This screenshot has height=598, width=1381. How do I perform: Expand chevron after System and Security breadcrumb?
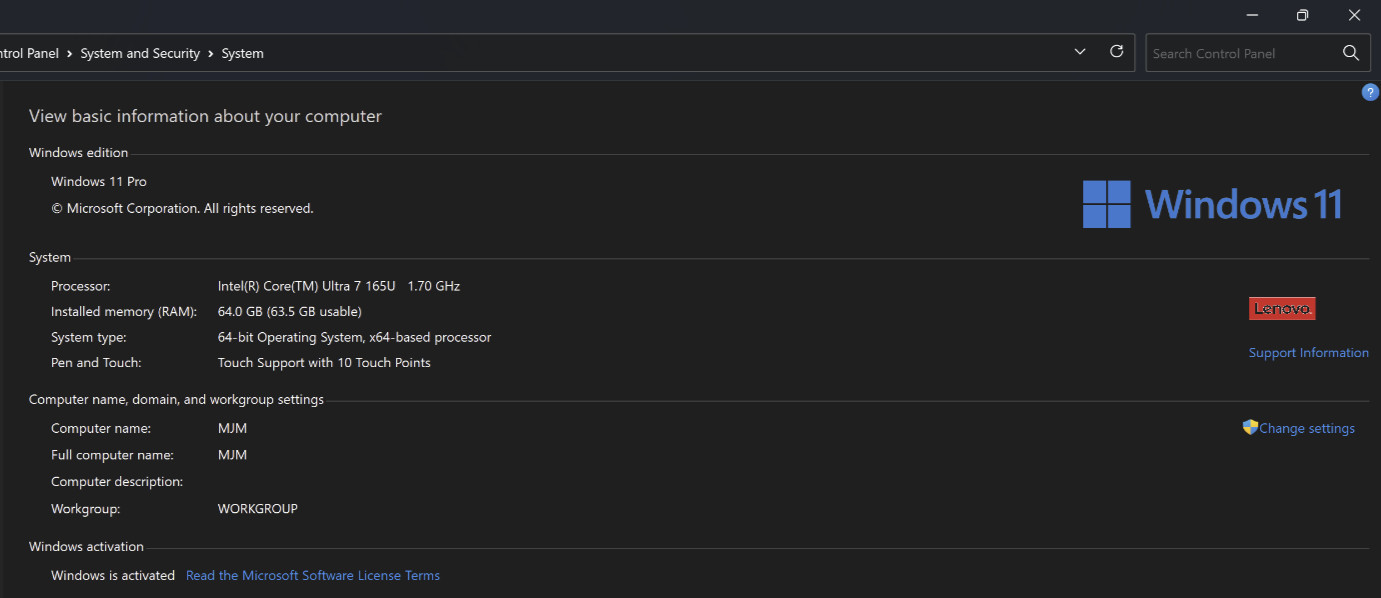pos(211,54)
